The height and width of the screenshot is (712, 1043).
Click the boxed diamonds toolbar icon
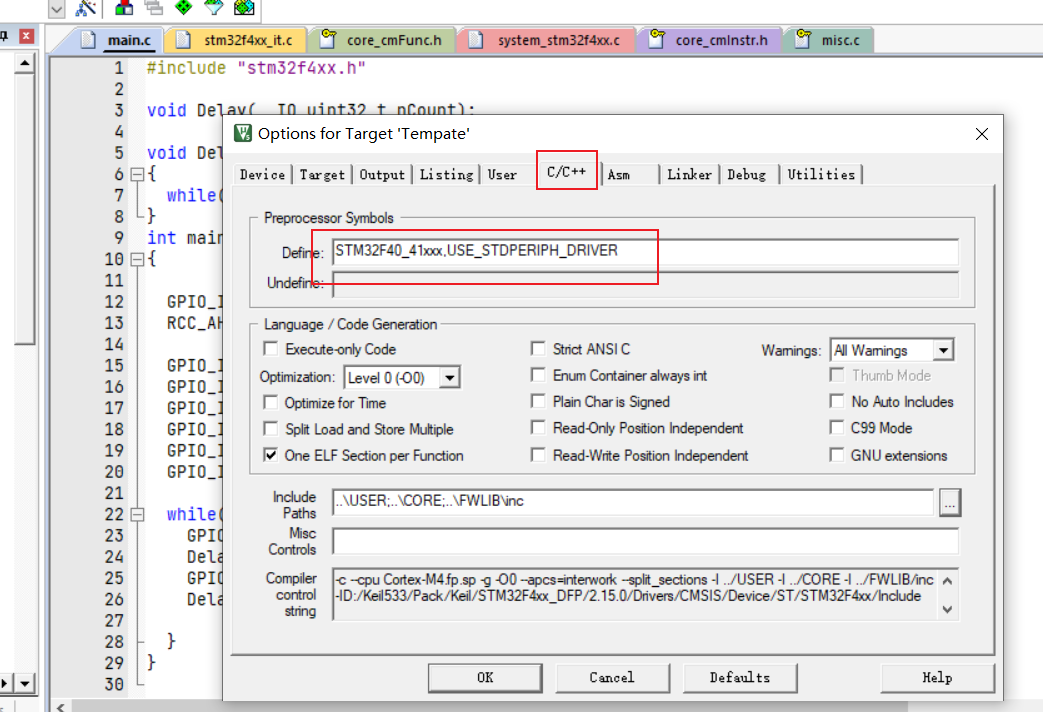245,9
